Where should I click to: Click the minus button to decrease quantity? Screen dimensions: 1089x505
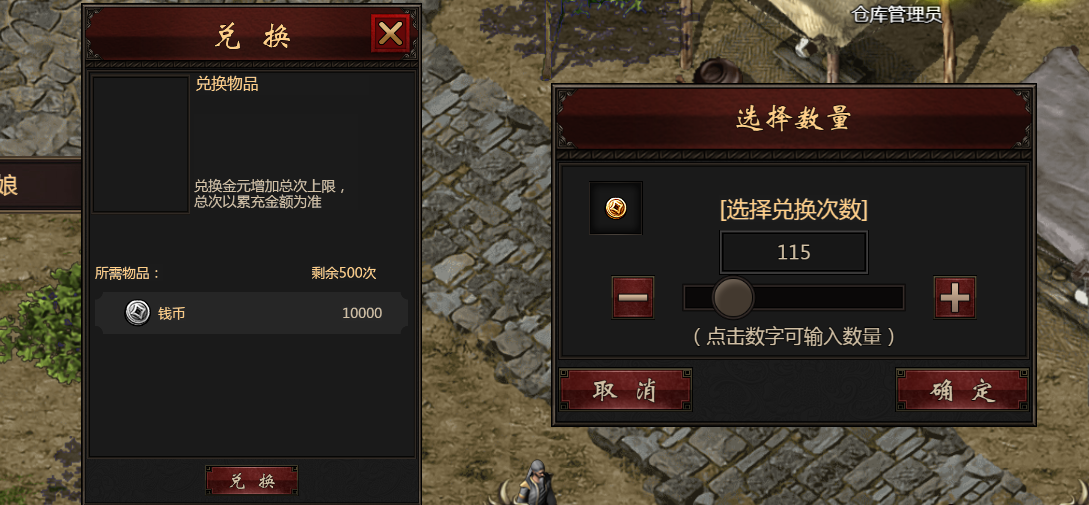click(x=633, y=297)
